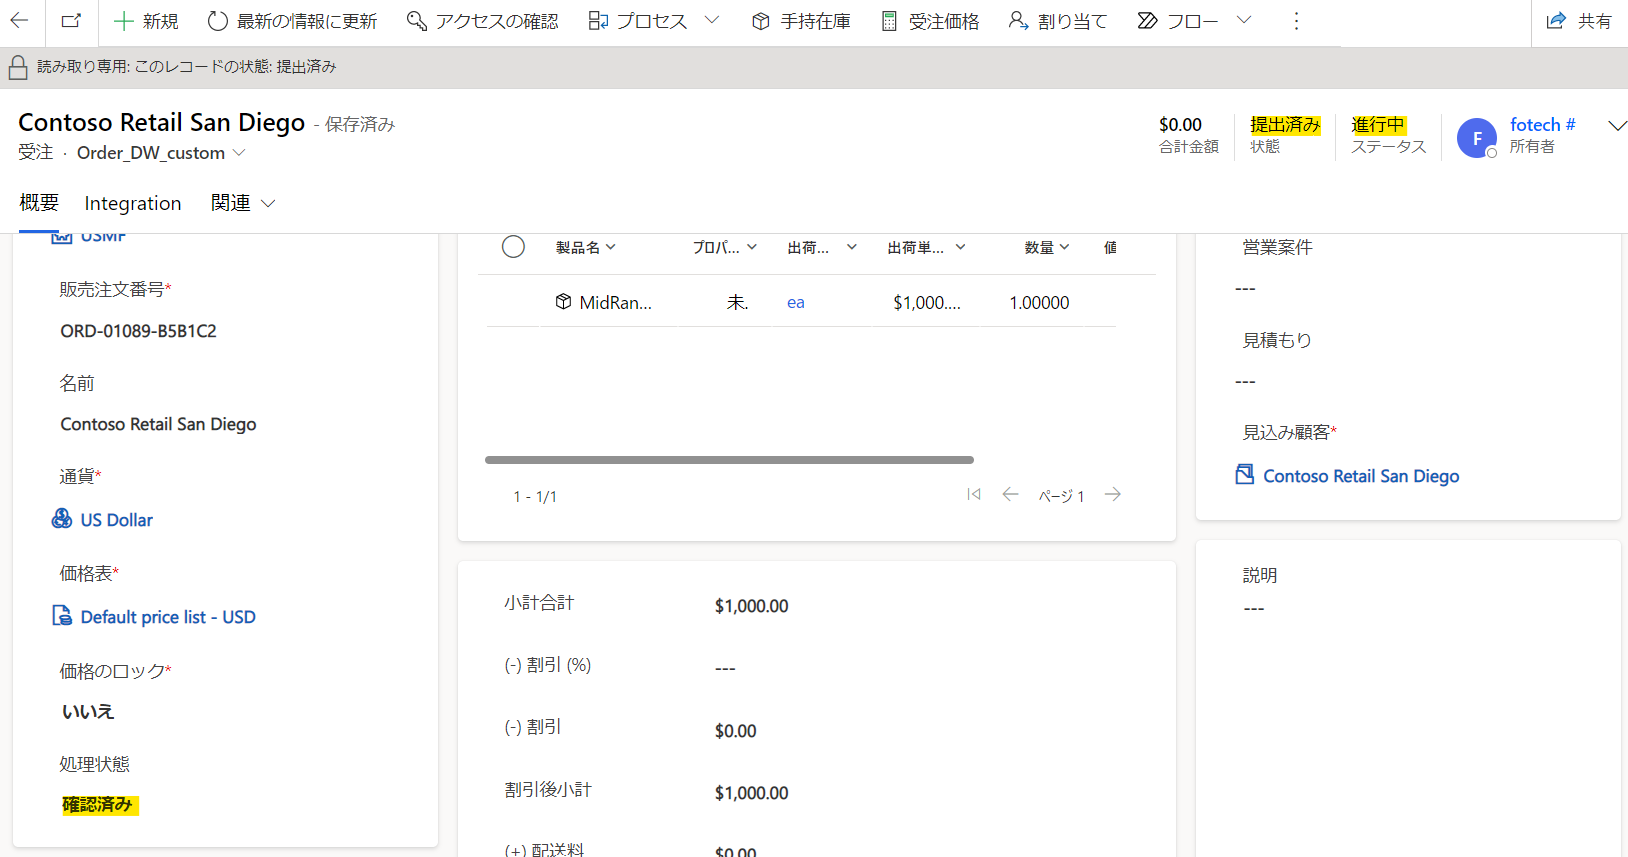Open the 関連 tab dropdown
1628x857 pixels.
(243, 203)
